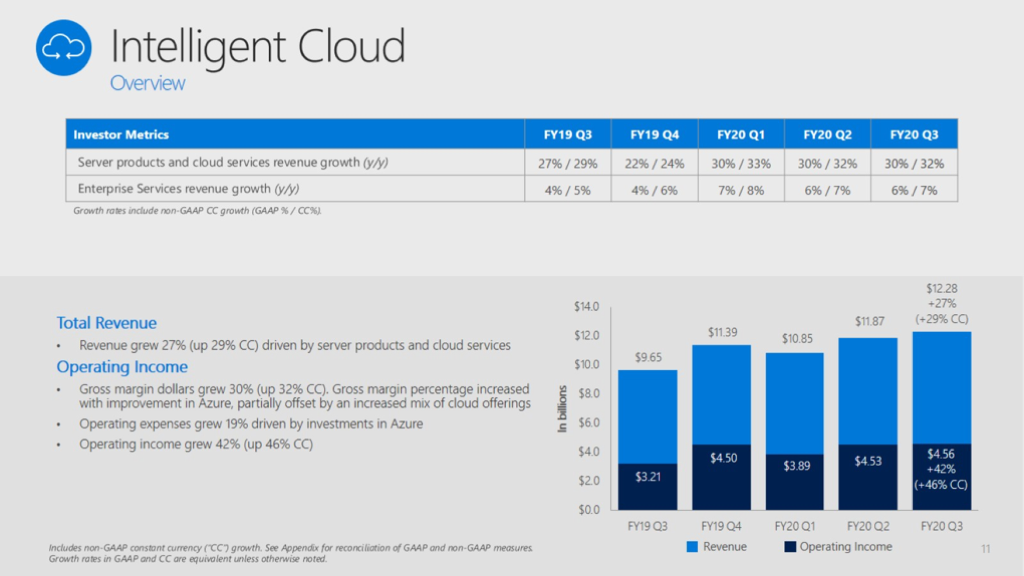Click the FY19 Q4 axis label on chart
This screenshot has width=1024, height=576.
[x=723, y=524]
